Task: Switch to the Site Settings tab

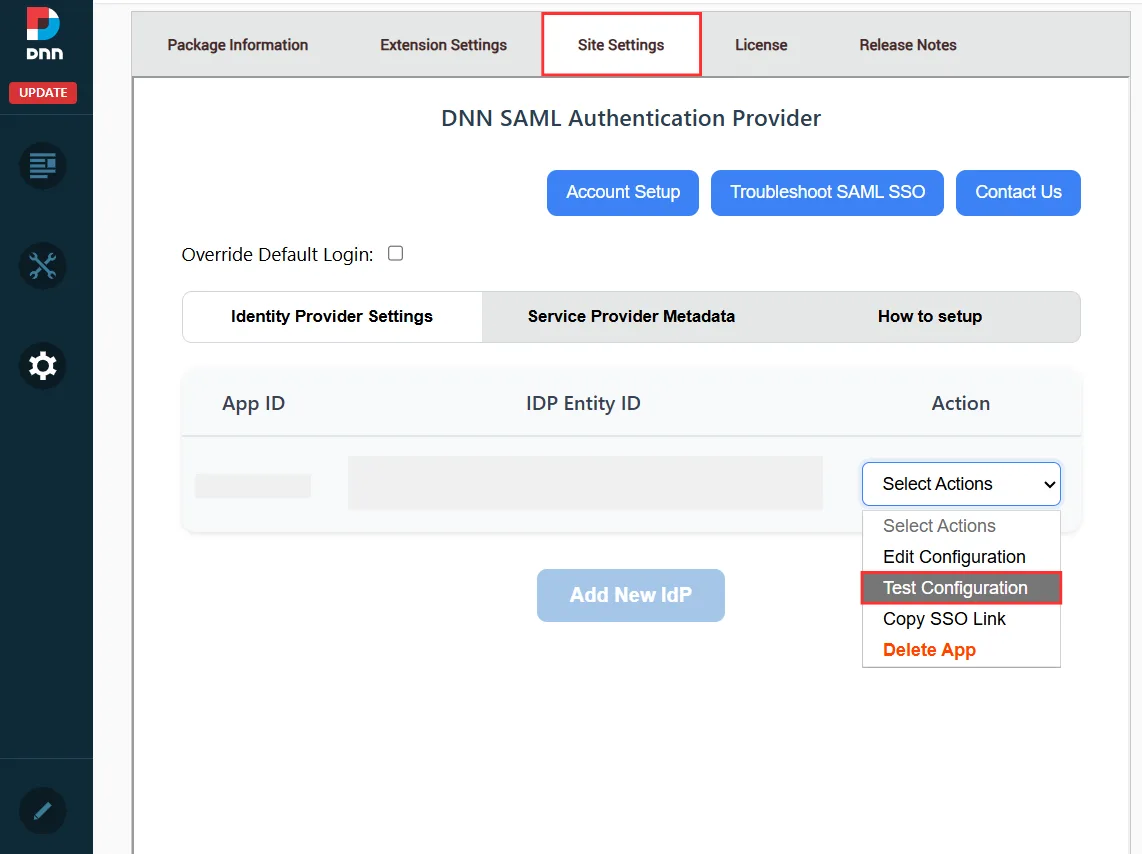Action: point(621,44)
